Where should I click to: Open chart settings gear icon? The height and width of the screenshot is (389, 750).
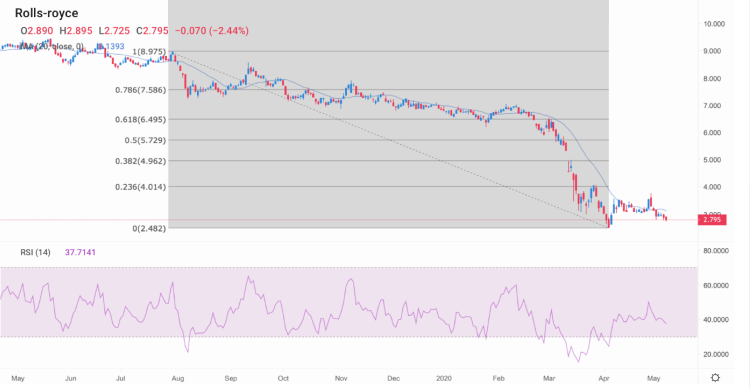pyautogui.click(x=715, y=378)
